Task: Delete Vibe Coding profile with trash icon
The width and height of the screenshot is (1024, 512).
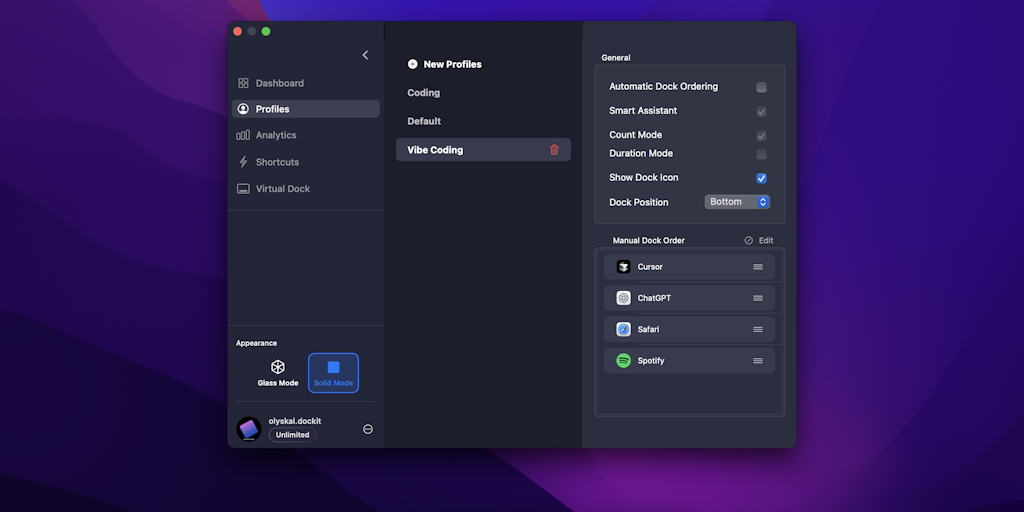Action: 554,150
